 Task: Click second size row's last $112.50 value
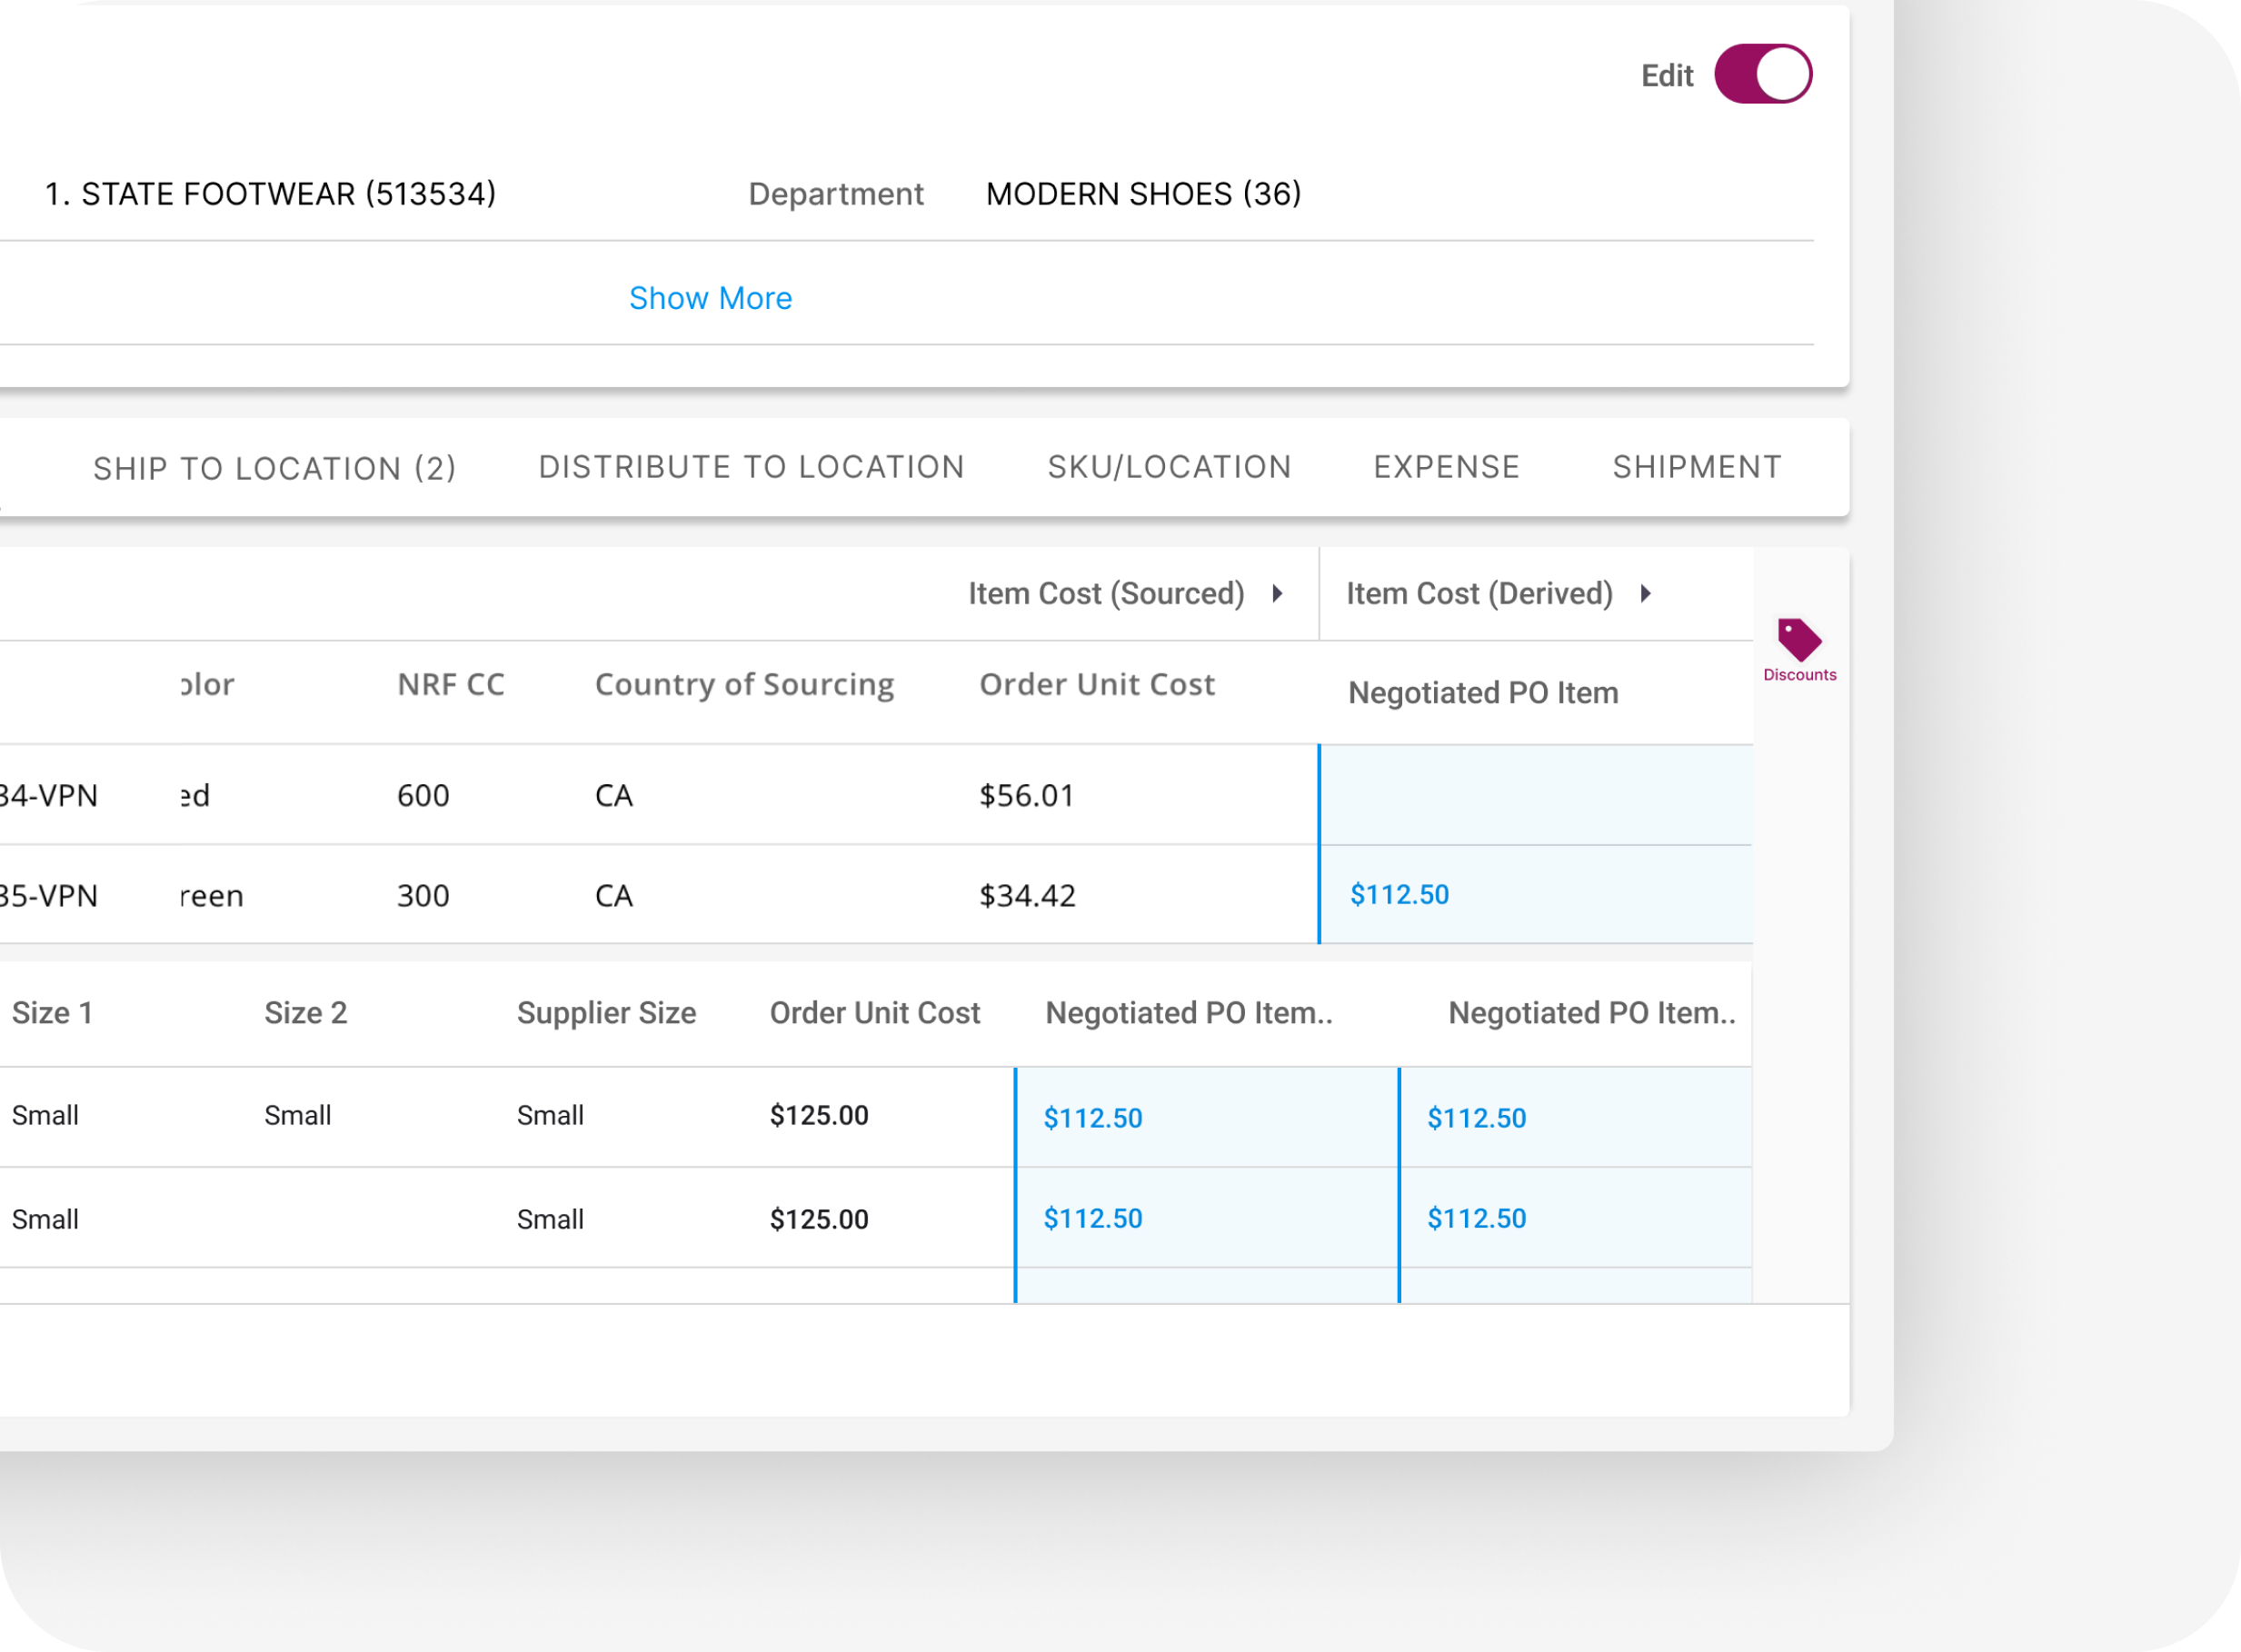pyautogui.click(x=1476, y=1219)
